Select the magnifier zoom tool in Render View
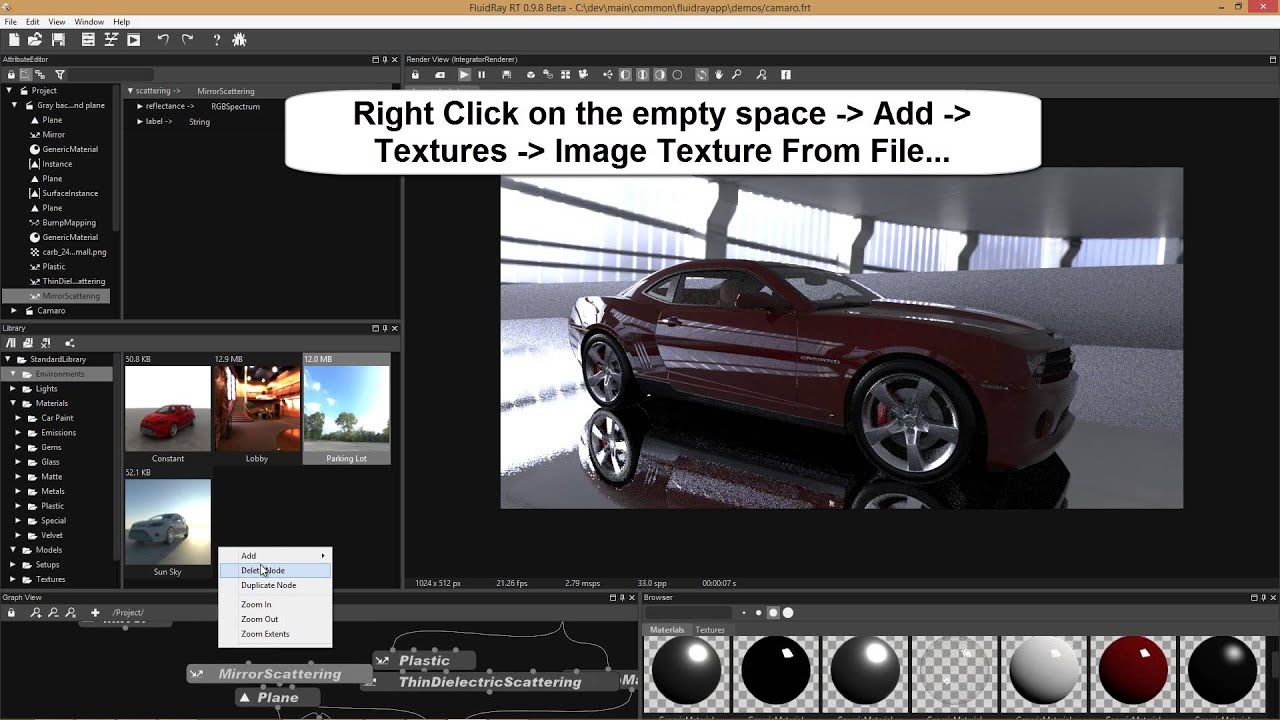 coord(736,75)
